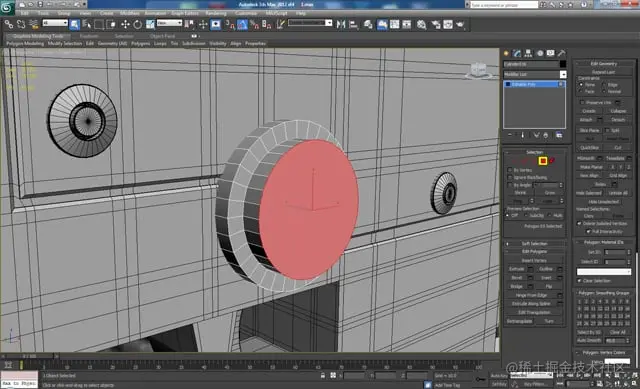
Task: Pick the Rectangular Selection Region icon
Action: (99, 24)
